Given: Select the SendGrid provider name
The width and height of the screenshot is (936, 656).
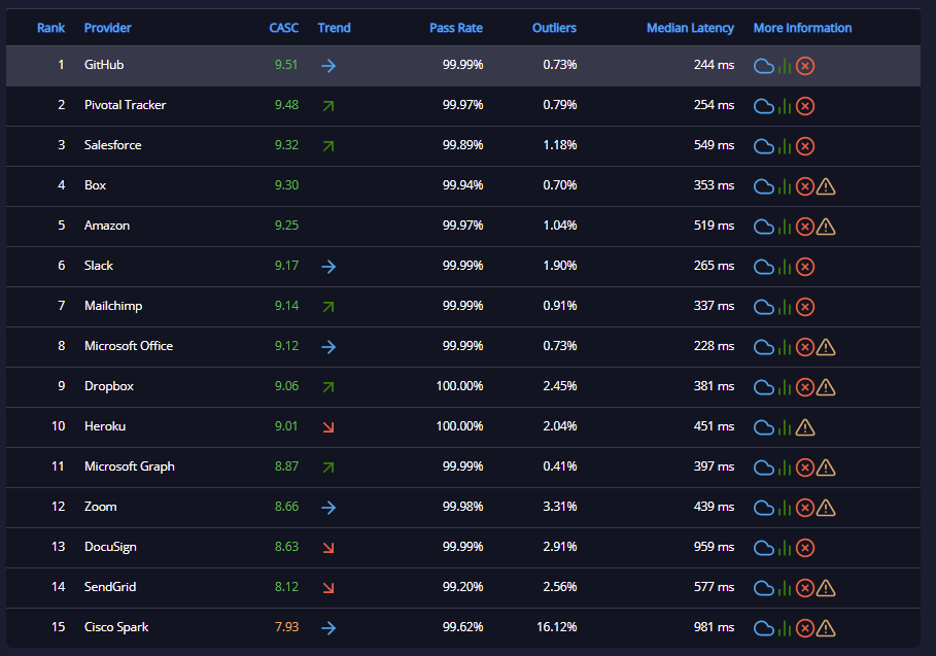Looking at the screenshot, I should [110, 587].
